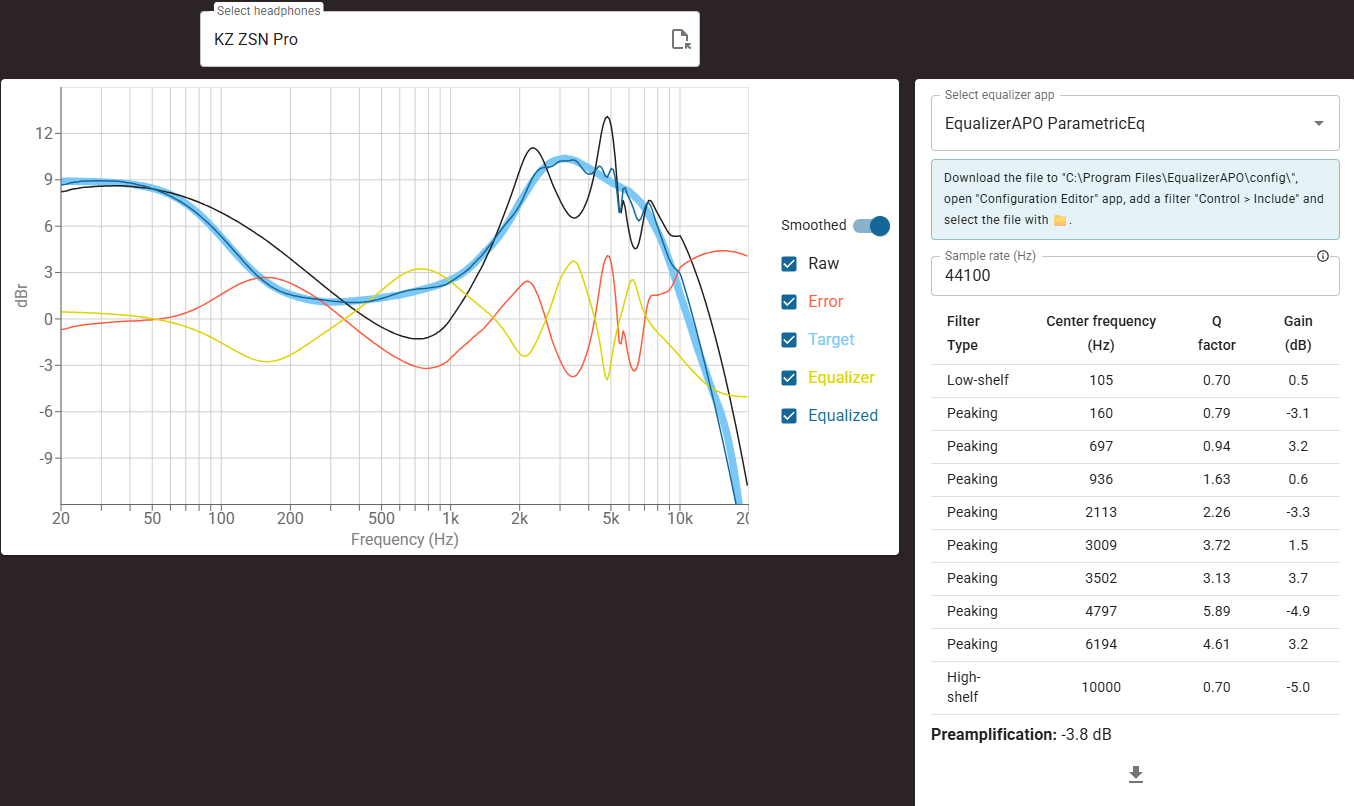Hide the Error curve via checkbox
The image size is (1354, 806).
(x=790, y=302)
